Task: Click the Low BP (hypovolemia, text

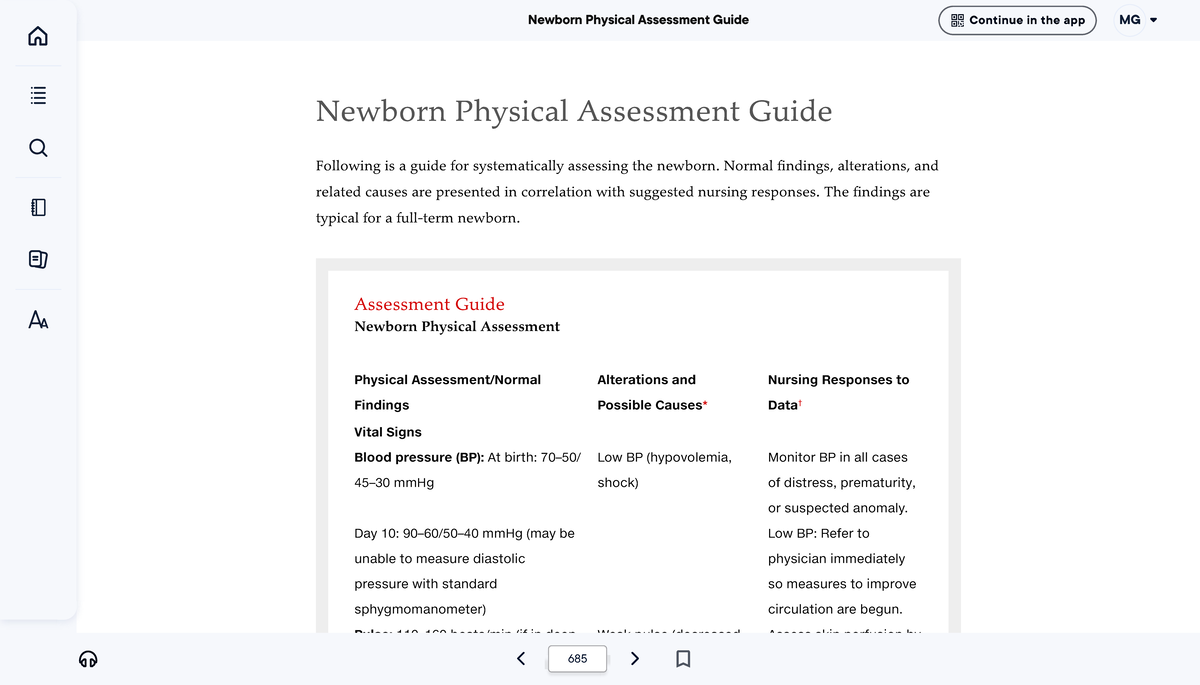Action: (x=664, y=457)
